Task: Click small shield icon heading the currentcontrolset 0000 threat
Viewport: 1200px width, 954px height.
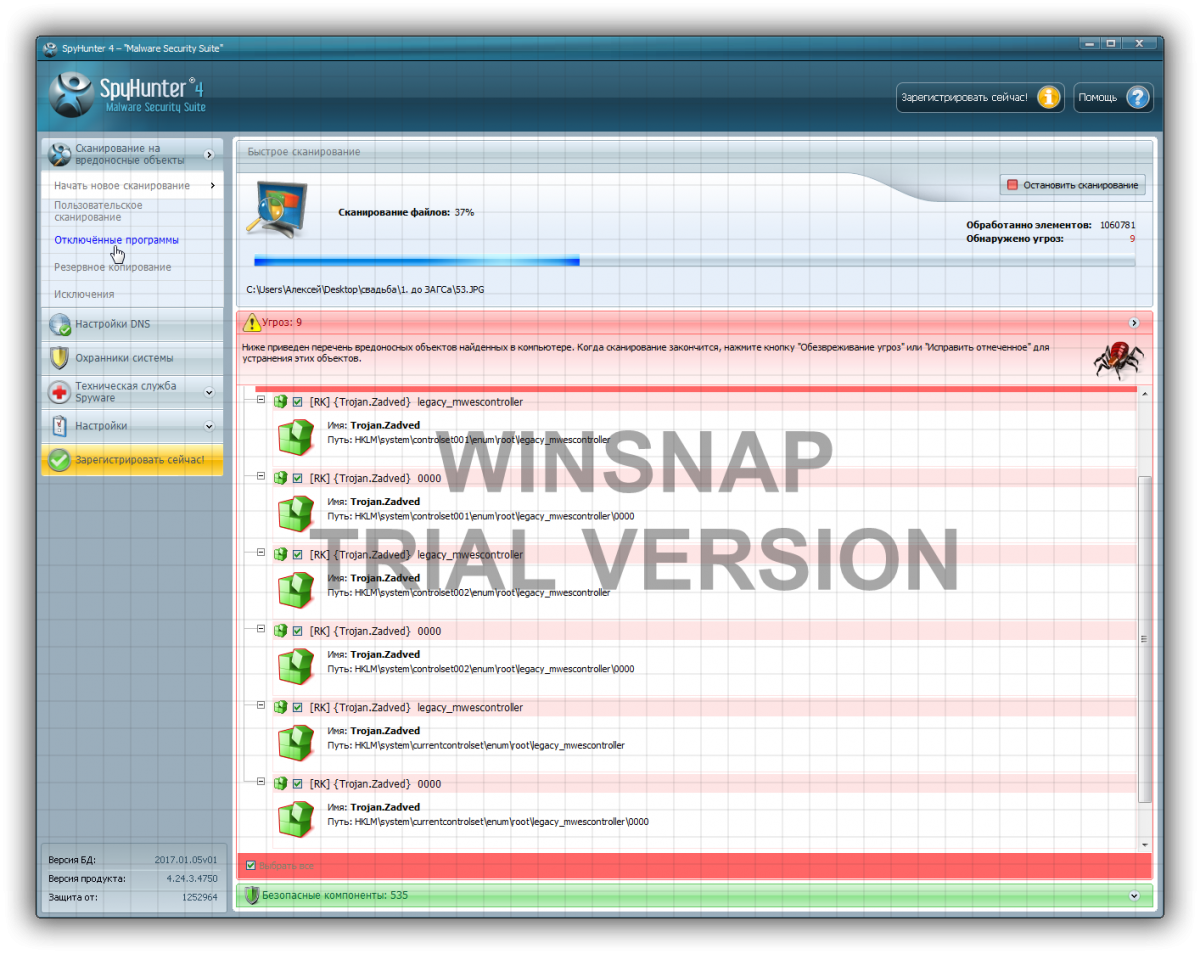Action: pos(281,784)
